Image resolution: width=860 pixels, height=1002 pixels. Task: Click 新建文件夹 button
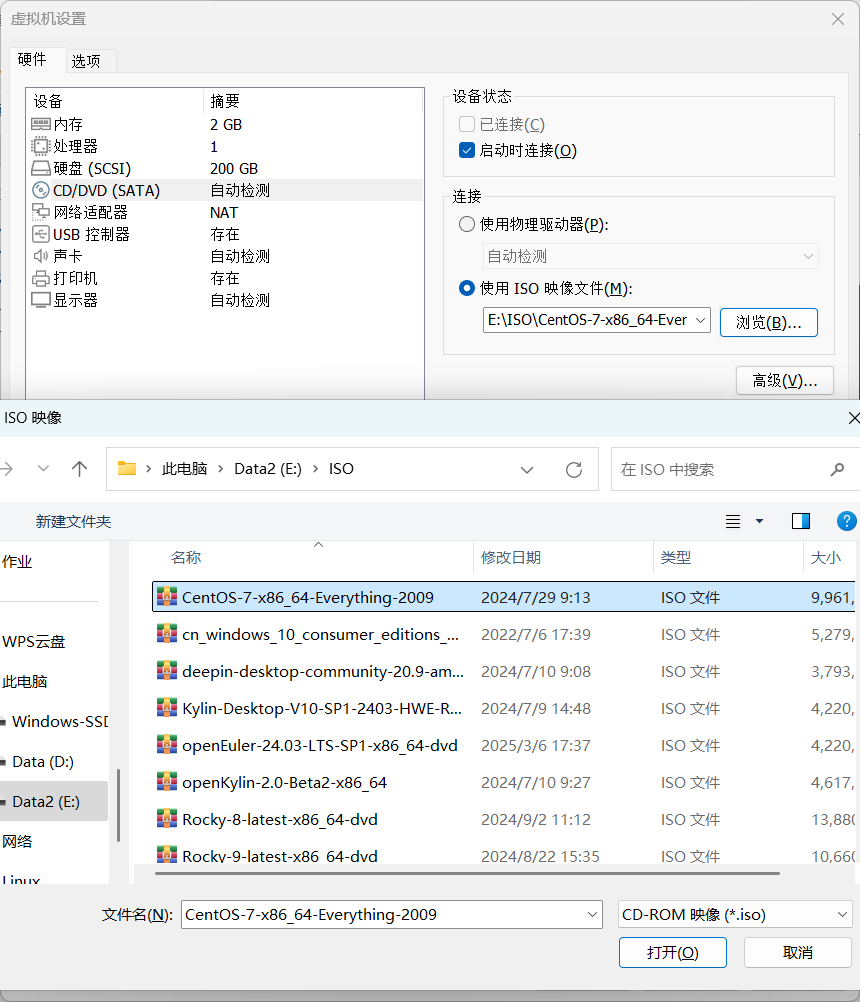tap(73, 521)
